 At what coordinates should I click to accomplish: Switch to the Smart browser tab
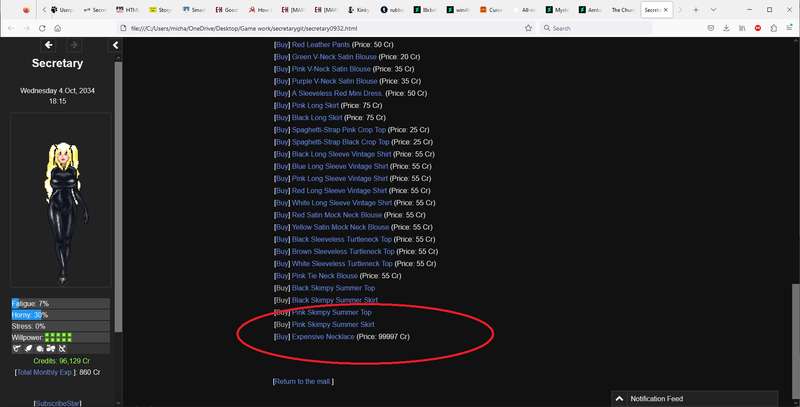point(193,10)
